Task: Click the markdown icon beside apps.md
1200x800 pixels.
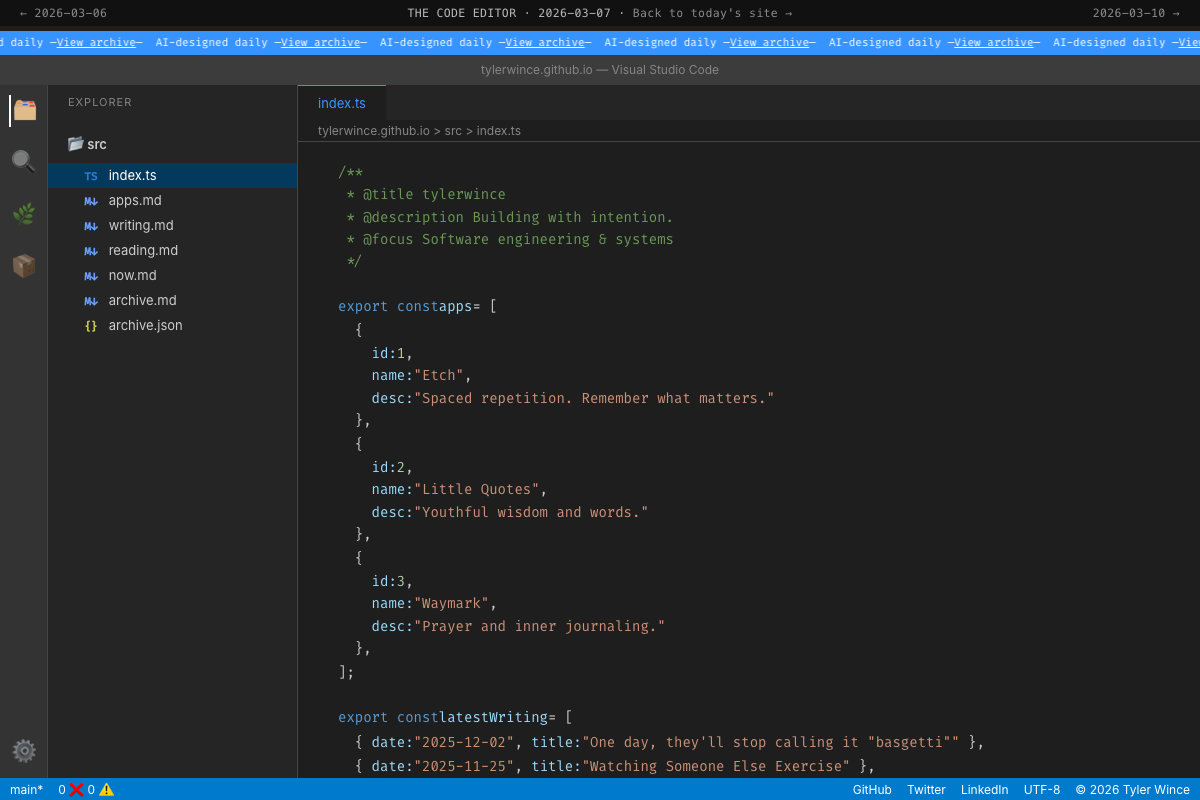Action: (x=91, y=201)
